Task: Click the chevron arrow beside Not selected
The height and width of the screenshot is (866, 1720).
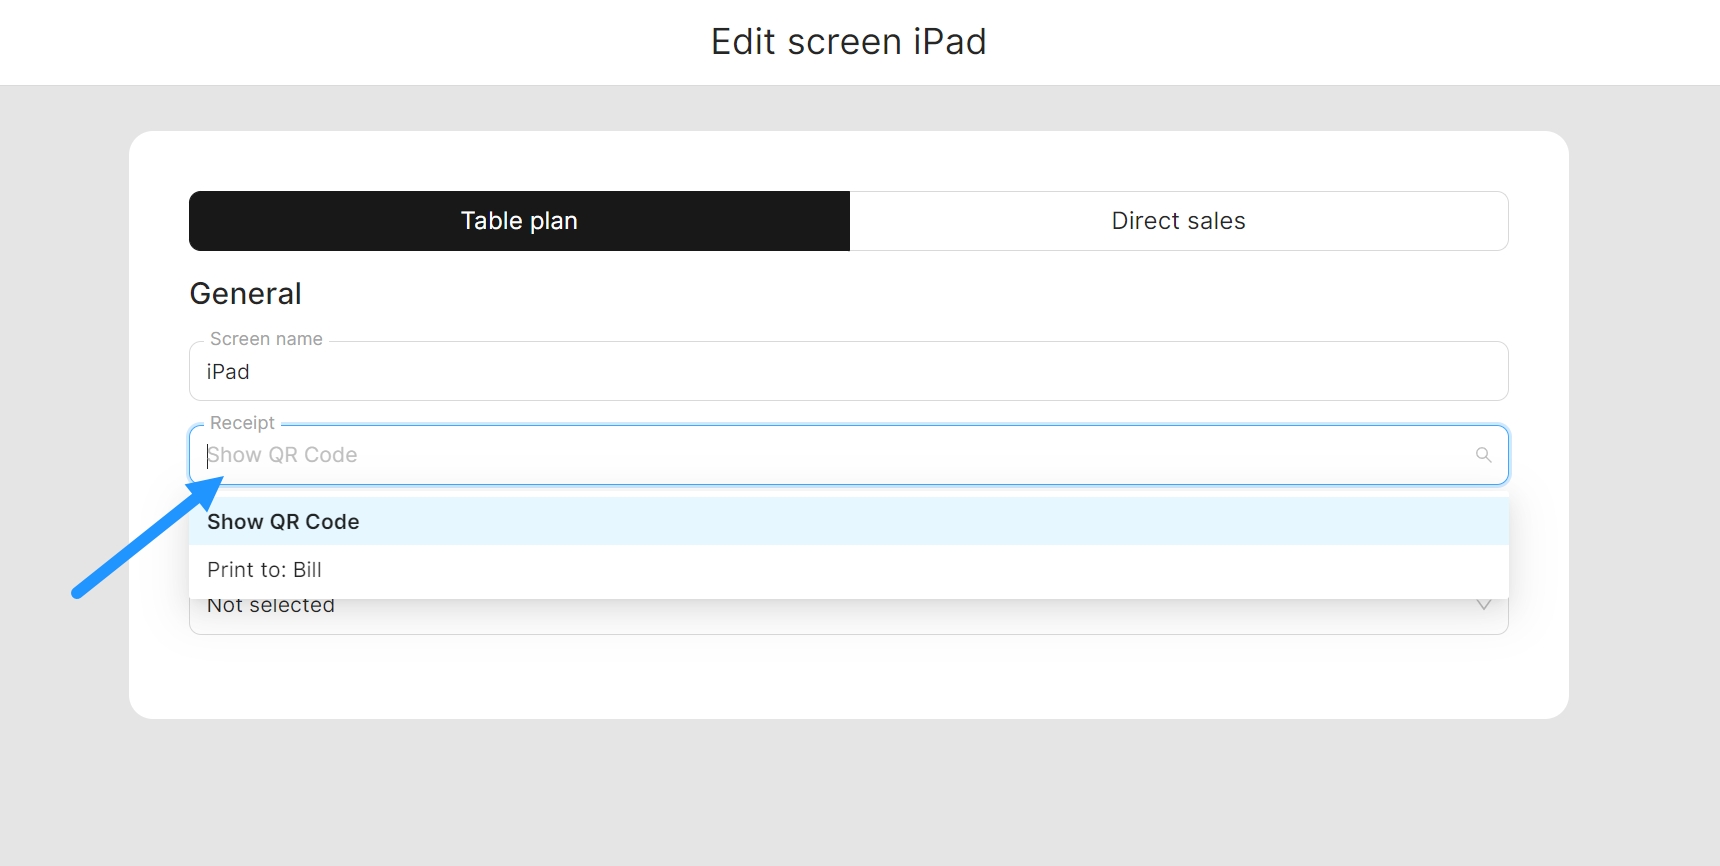Action: coord(1484,606)
